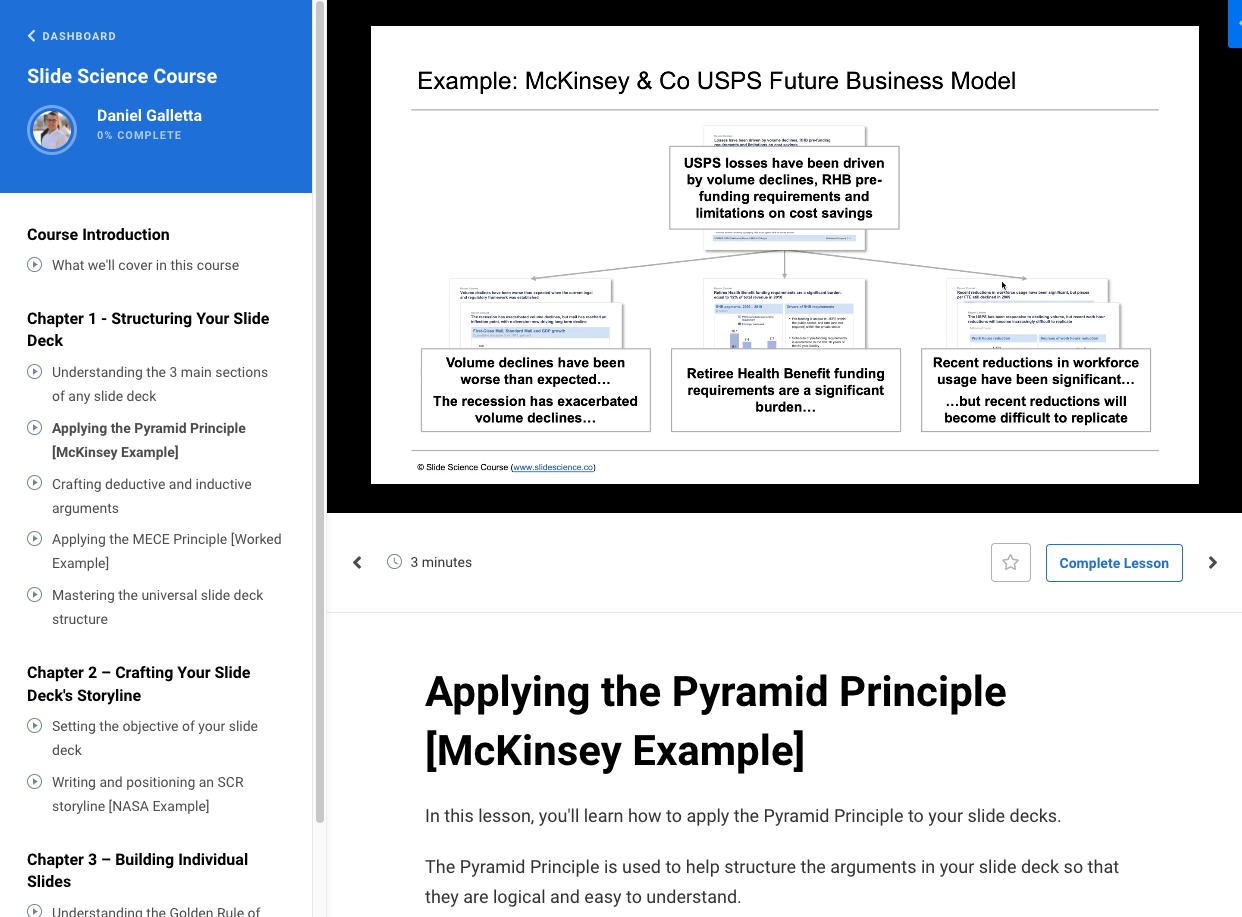Click play icon beside "Crafting deductive and inductive arguments"
Screen dimensions: 1242x917
(x=35, y=484)
